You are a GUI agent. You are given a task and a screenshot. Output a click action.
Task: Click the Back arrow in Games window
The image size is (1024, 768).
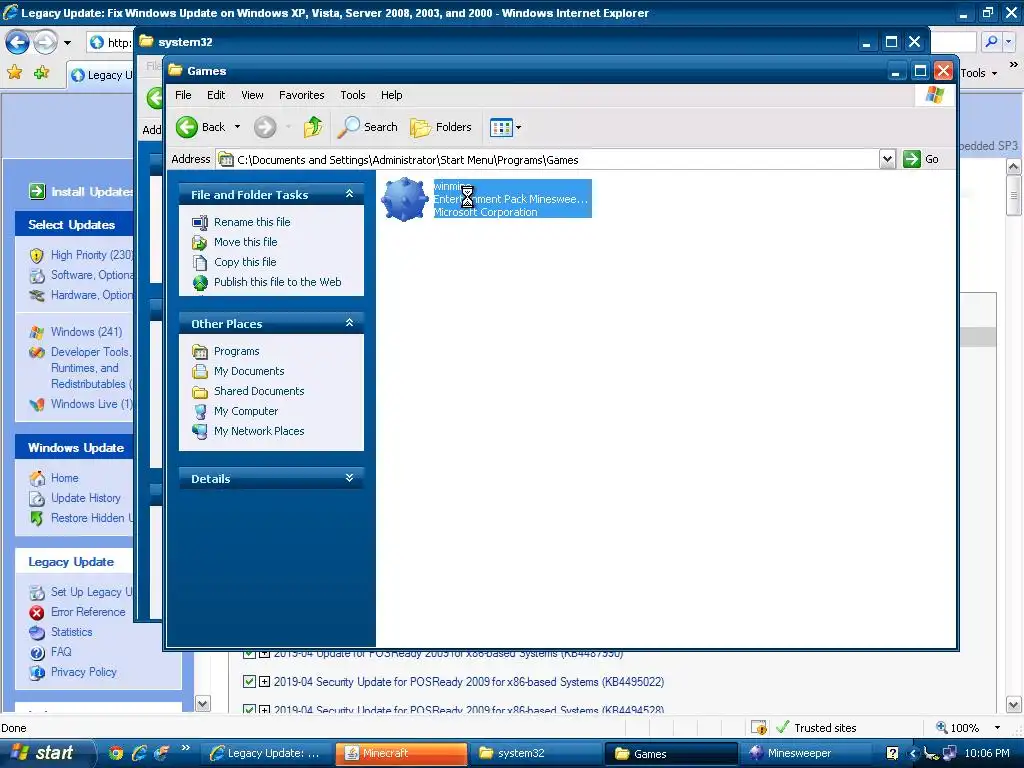tap(187, 127)
